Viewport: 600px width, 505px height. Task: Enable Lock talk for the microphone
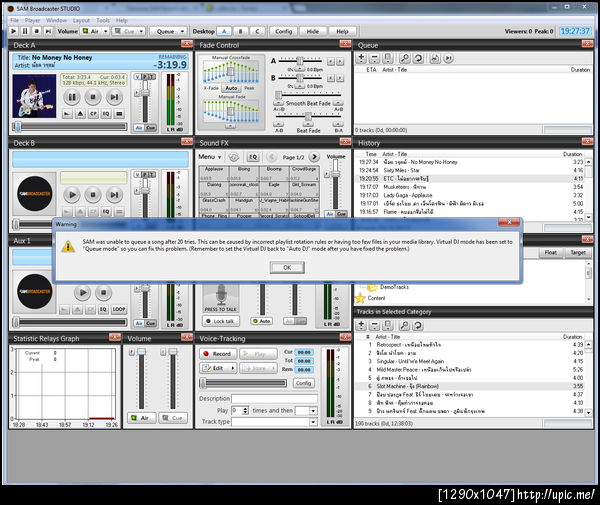(x=221, y=321)
